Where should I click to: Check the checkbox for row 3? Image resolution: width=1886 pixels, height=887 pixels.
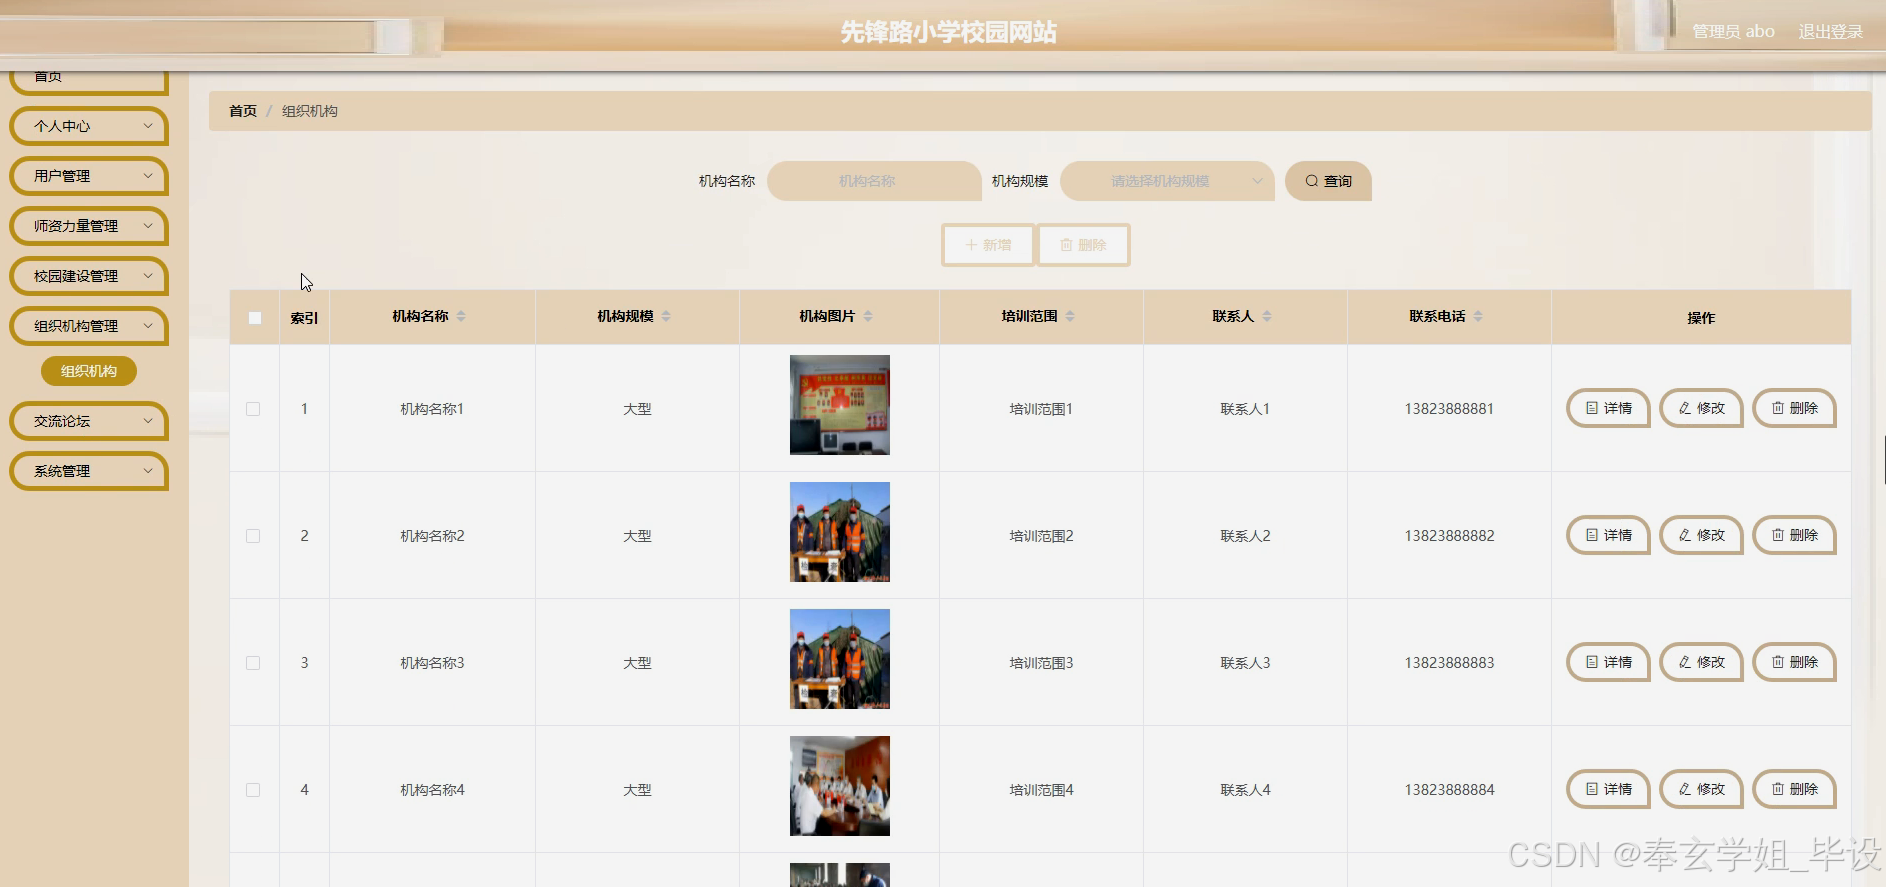(x=253, y=663)
